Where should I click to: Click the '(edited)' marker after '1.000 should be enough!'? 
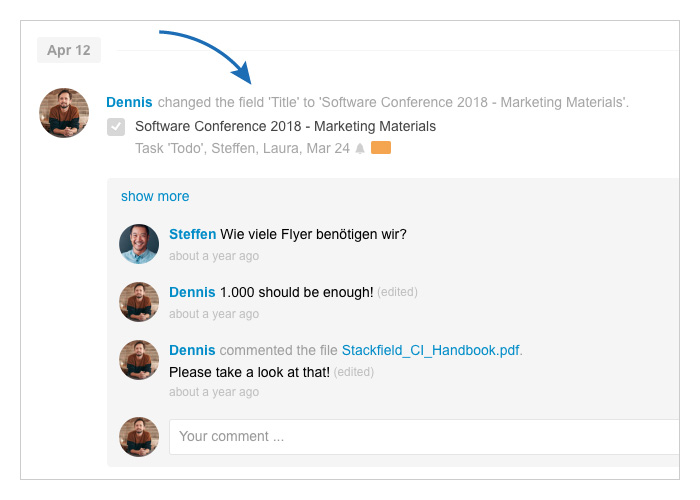[397, 292]
